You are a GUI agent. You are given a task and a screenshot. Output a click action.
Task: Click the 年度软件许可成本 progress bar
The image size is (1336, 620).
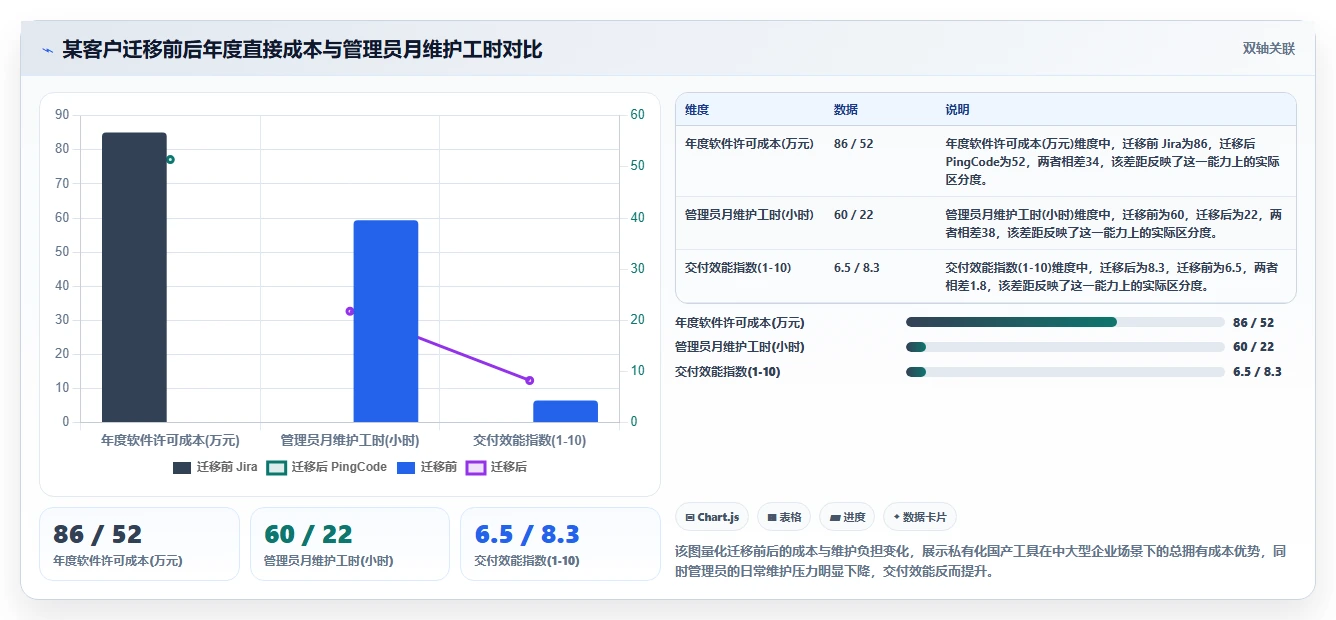1065,322
